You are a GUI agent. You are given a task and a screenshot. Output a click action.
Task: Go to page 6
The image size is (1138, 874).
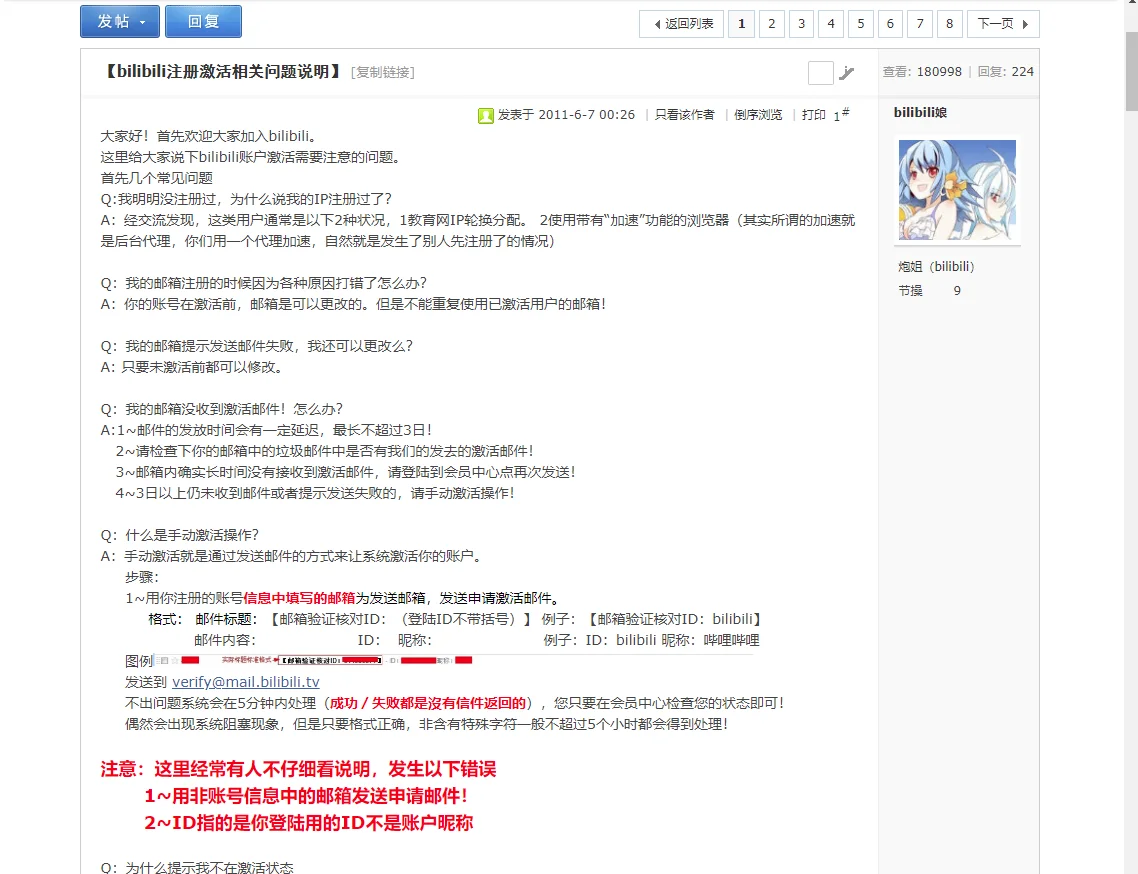[x=891, y=24]
